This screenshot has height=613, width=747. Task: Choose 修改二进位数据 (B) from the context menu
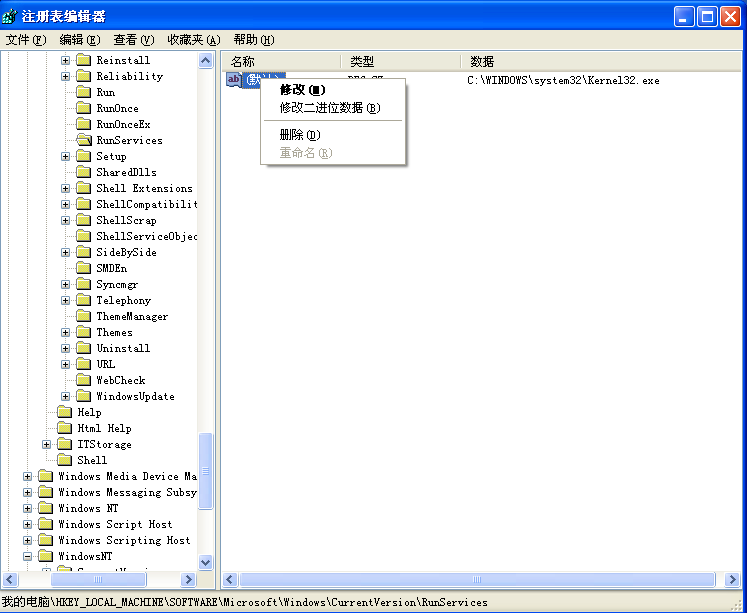point(333,108)
